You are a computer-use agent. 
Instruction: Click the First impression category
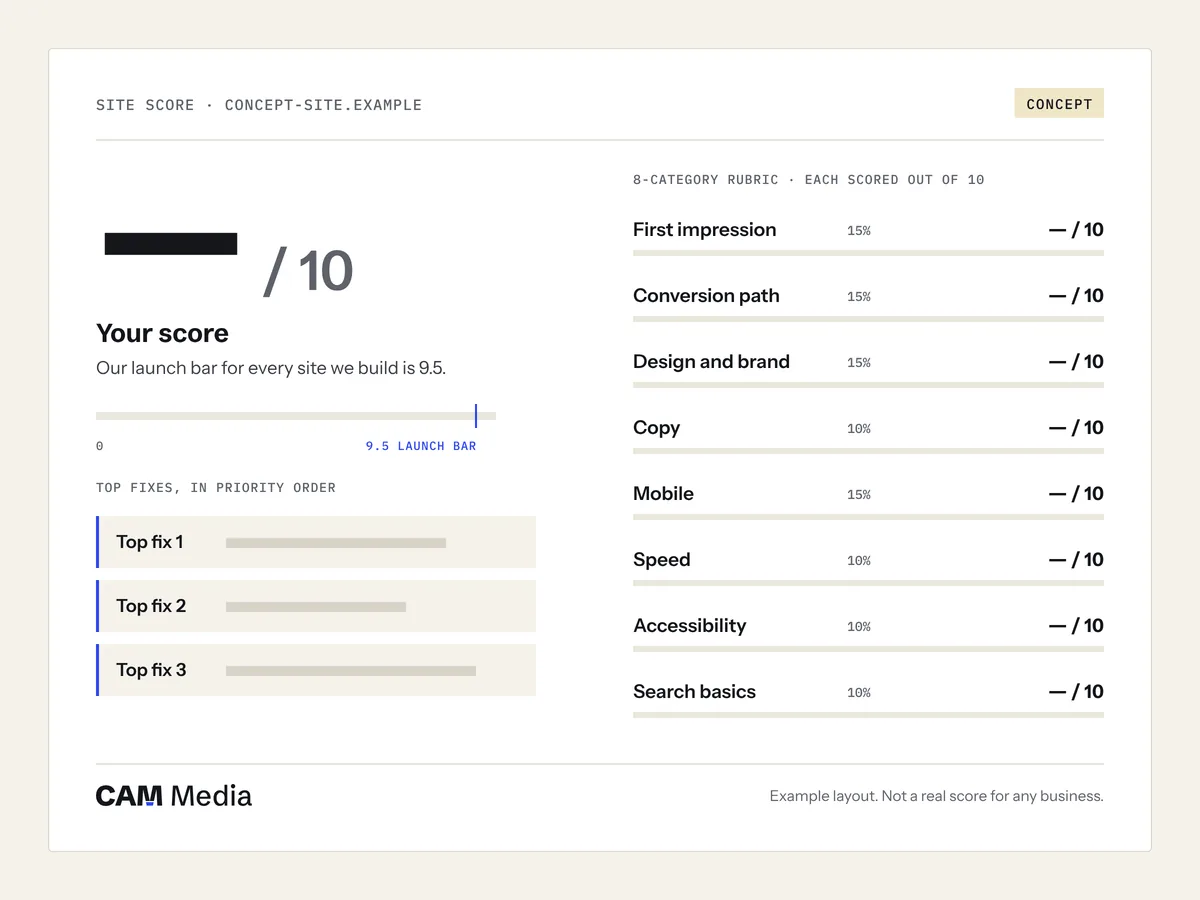[704, 230]
